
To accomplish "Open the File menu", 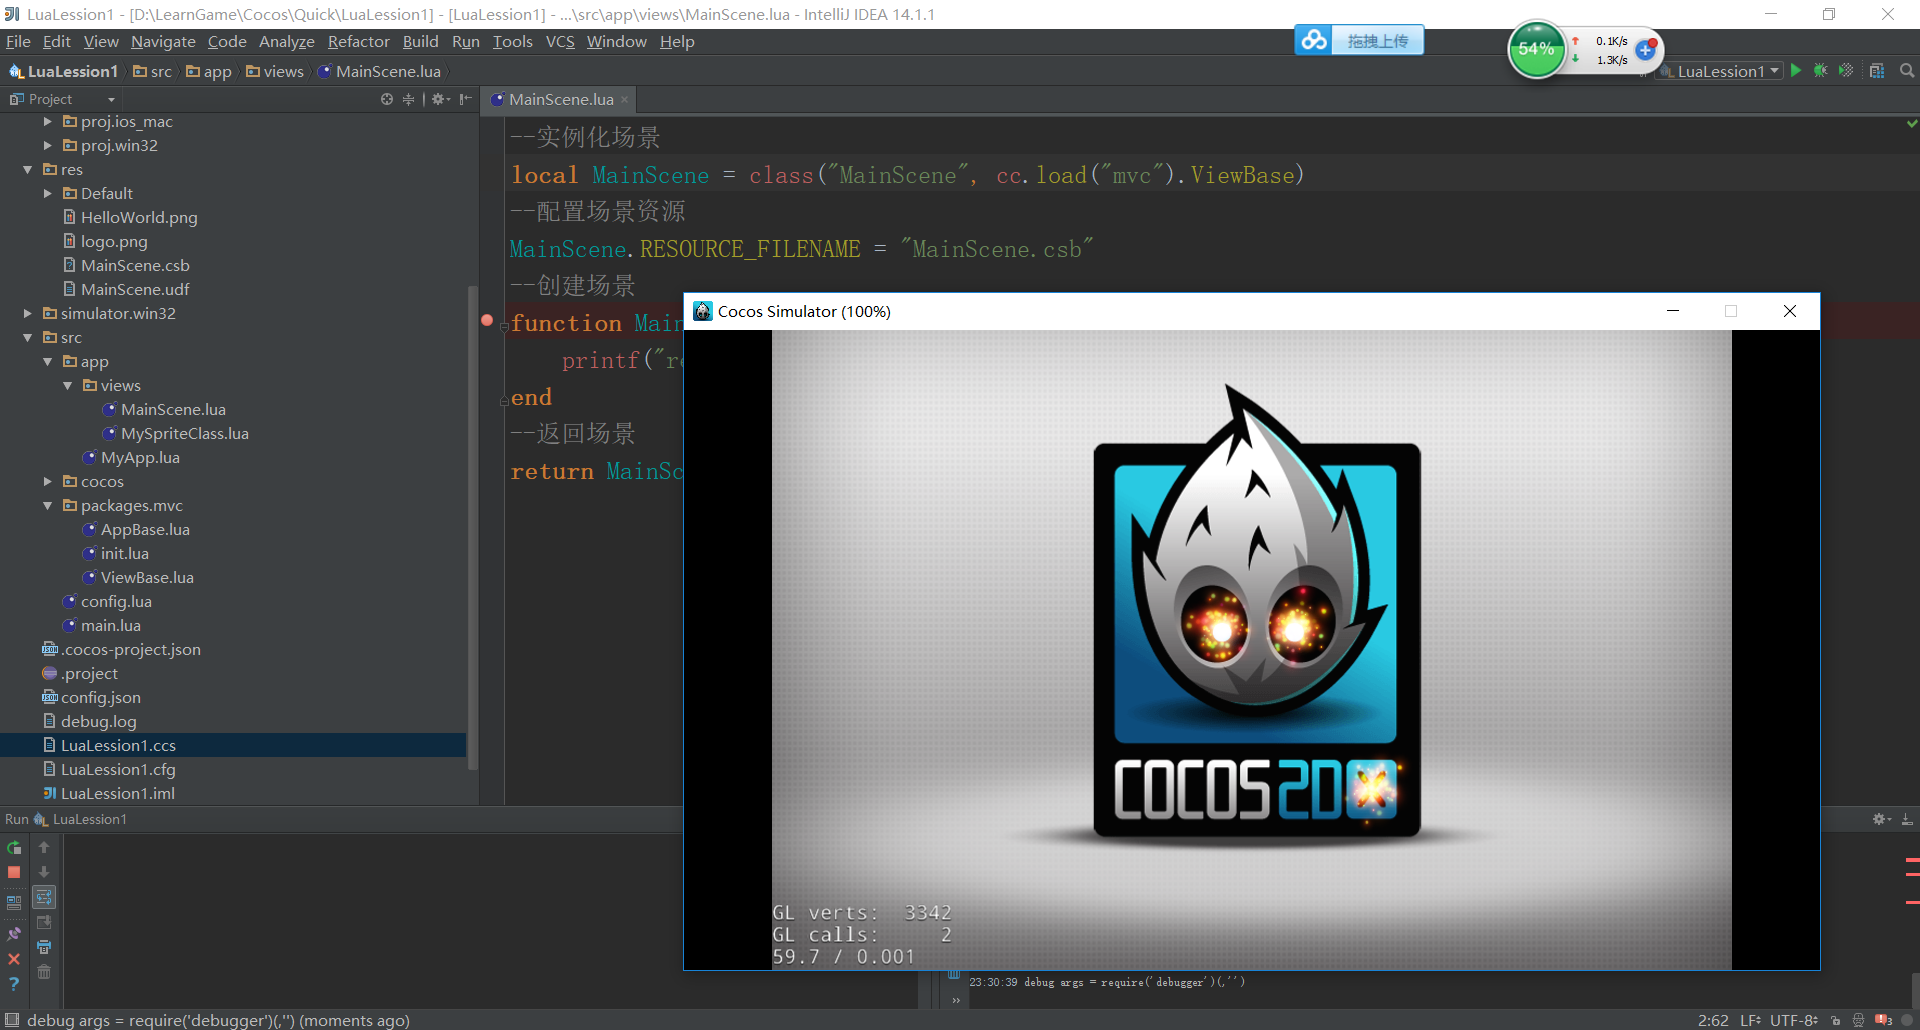I will (18, 41).
